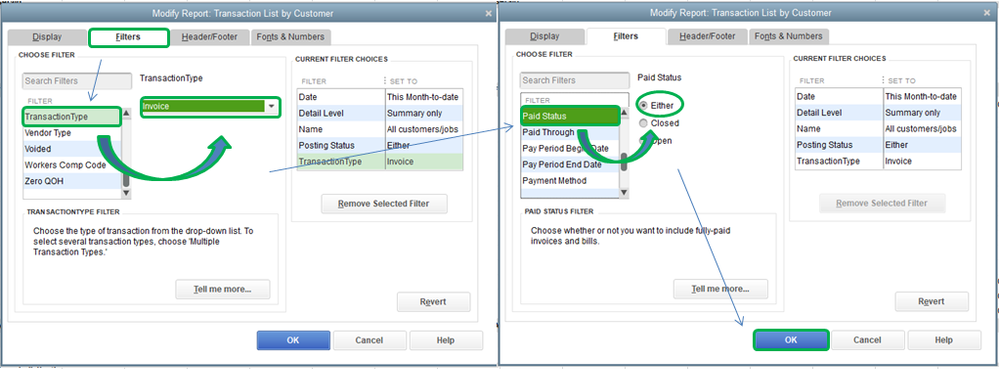Select Date row in the right current filter choices
Screen dimensions: 999x369
[x=877, y=96]
